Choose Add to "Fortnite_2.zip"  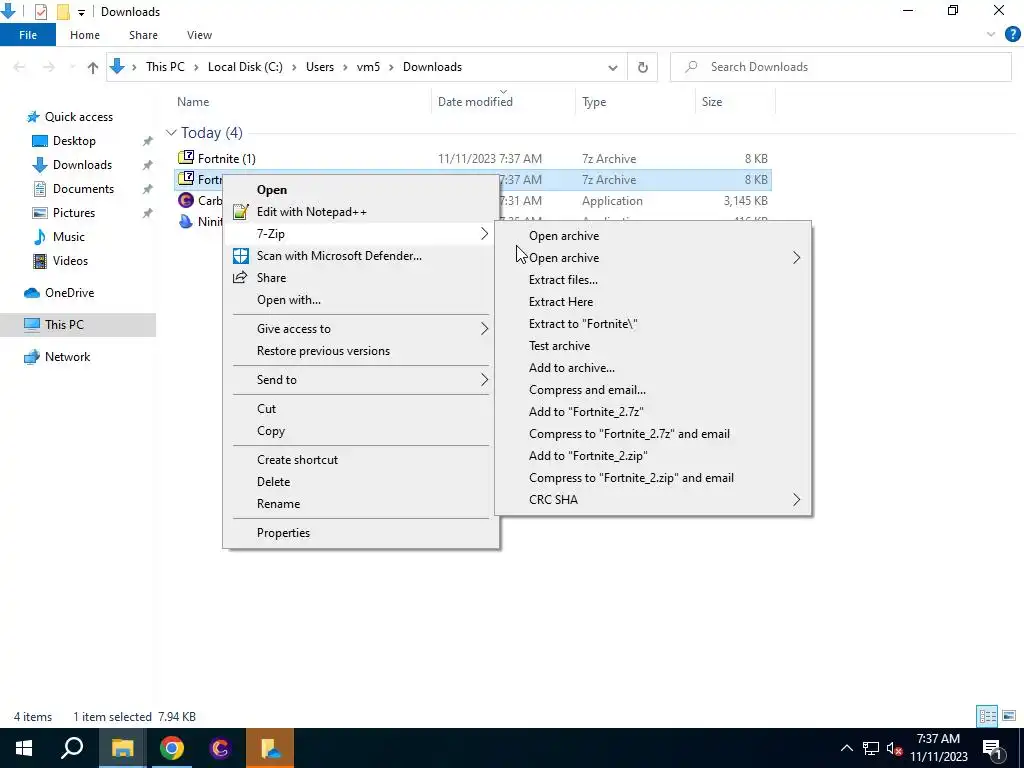[x=588, y=456]
